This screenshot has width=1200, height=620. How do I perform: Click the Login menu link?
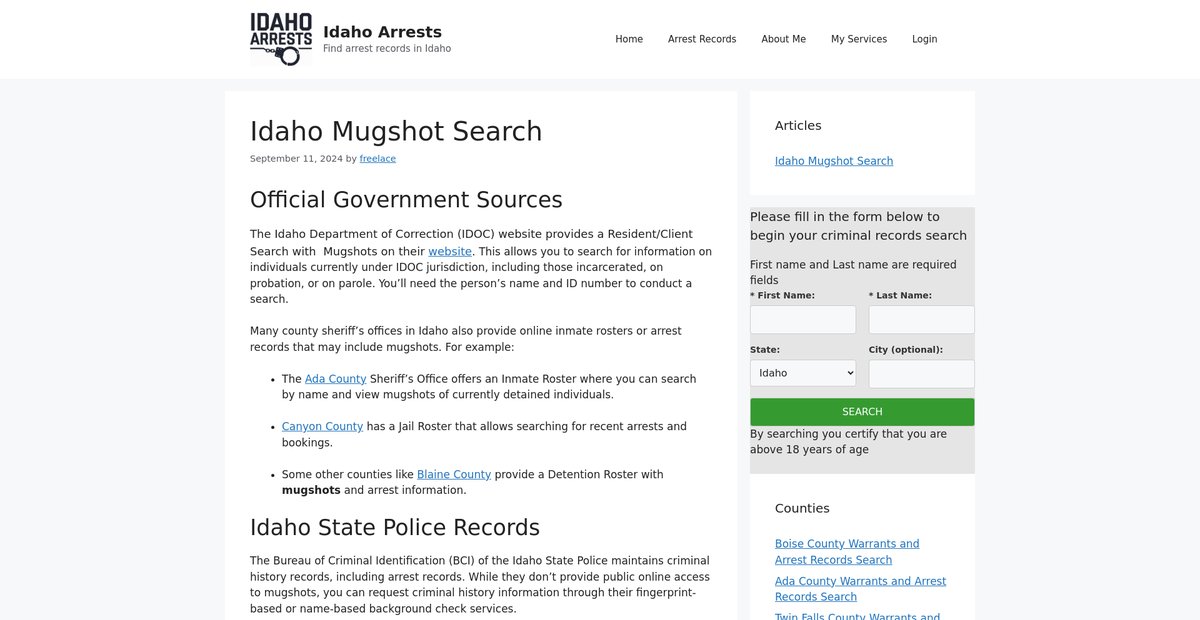click(x=925, y=39)
